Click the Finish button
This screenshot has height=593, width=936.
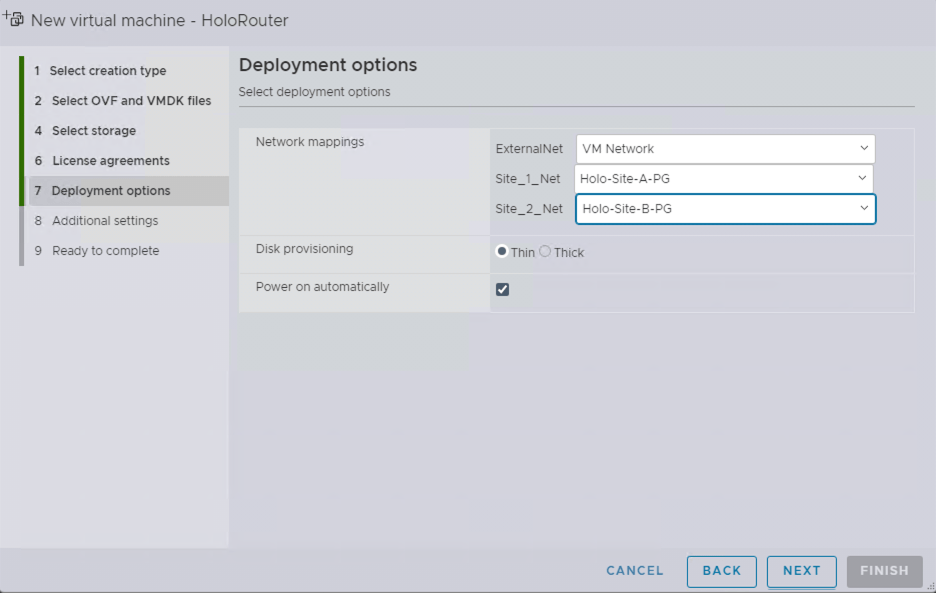pyautogui.click(x=883, y=571)
